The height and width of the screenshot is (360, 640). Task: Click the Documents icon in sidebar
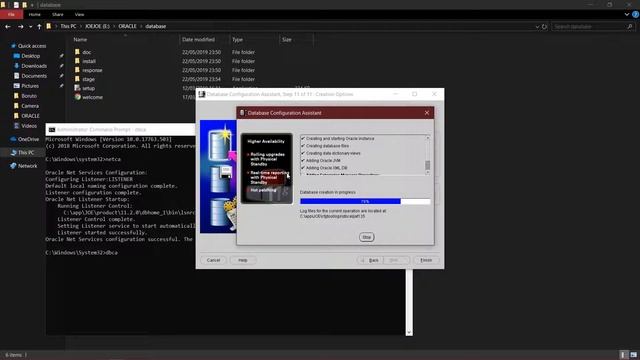[16, 76]
